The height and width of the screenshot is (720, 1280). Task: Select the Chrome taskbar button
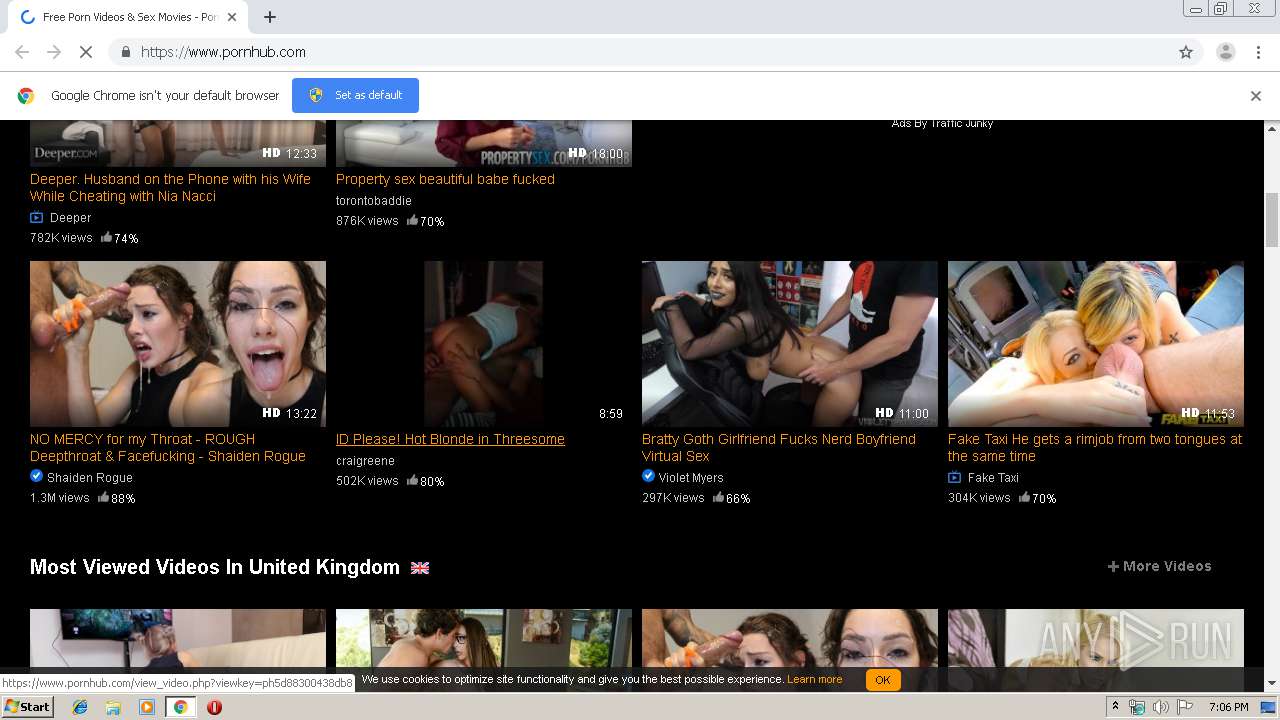click(x=180, y=707)
